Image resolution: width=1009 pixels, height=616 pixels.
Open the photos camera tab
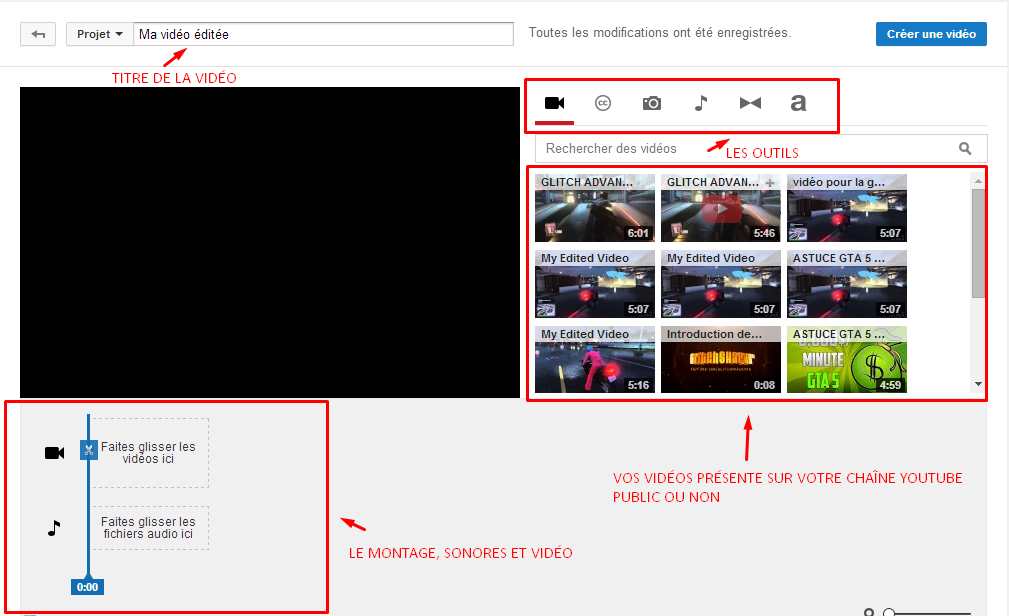coord(652,103)
